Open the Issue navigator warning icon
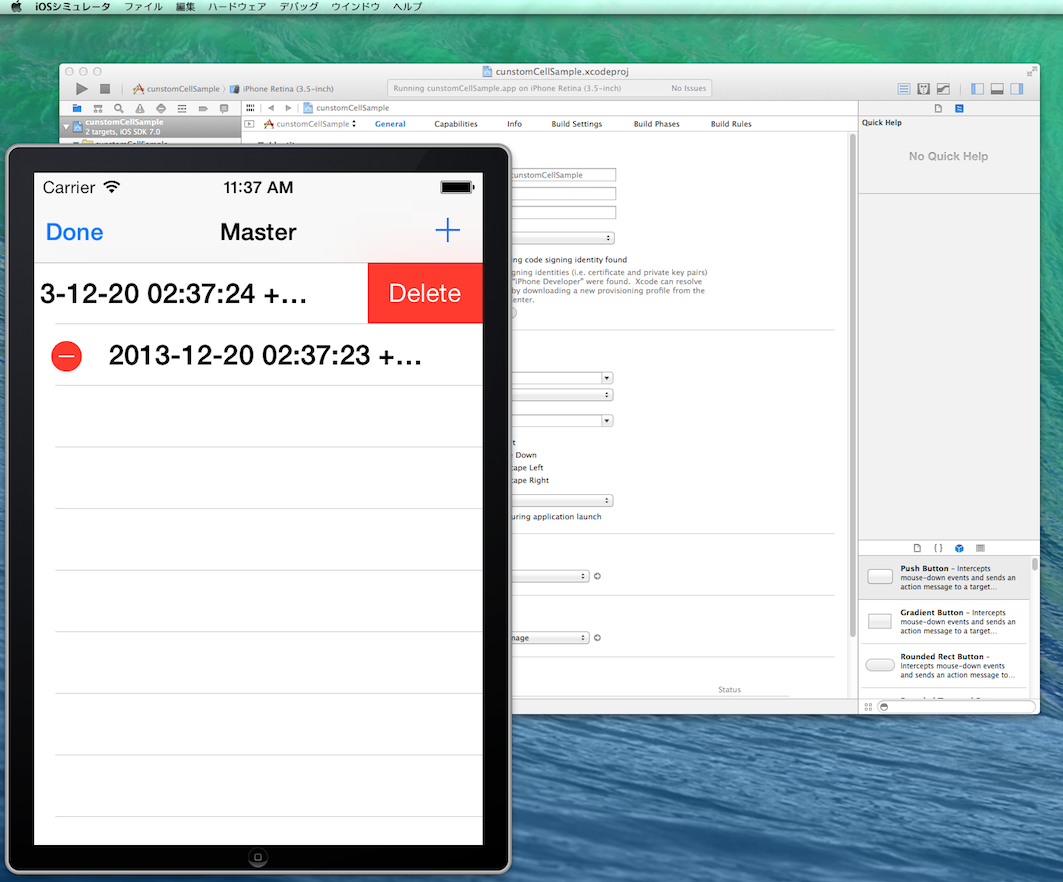The width and height of the screenshot is (1063, 882). 140,108
